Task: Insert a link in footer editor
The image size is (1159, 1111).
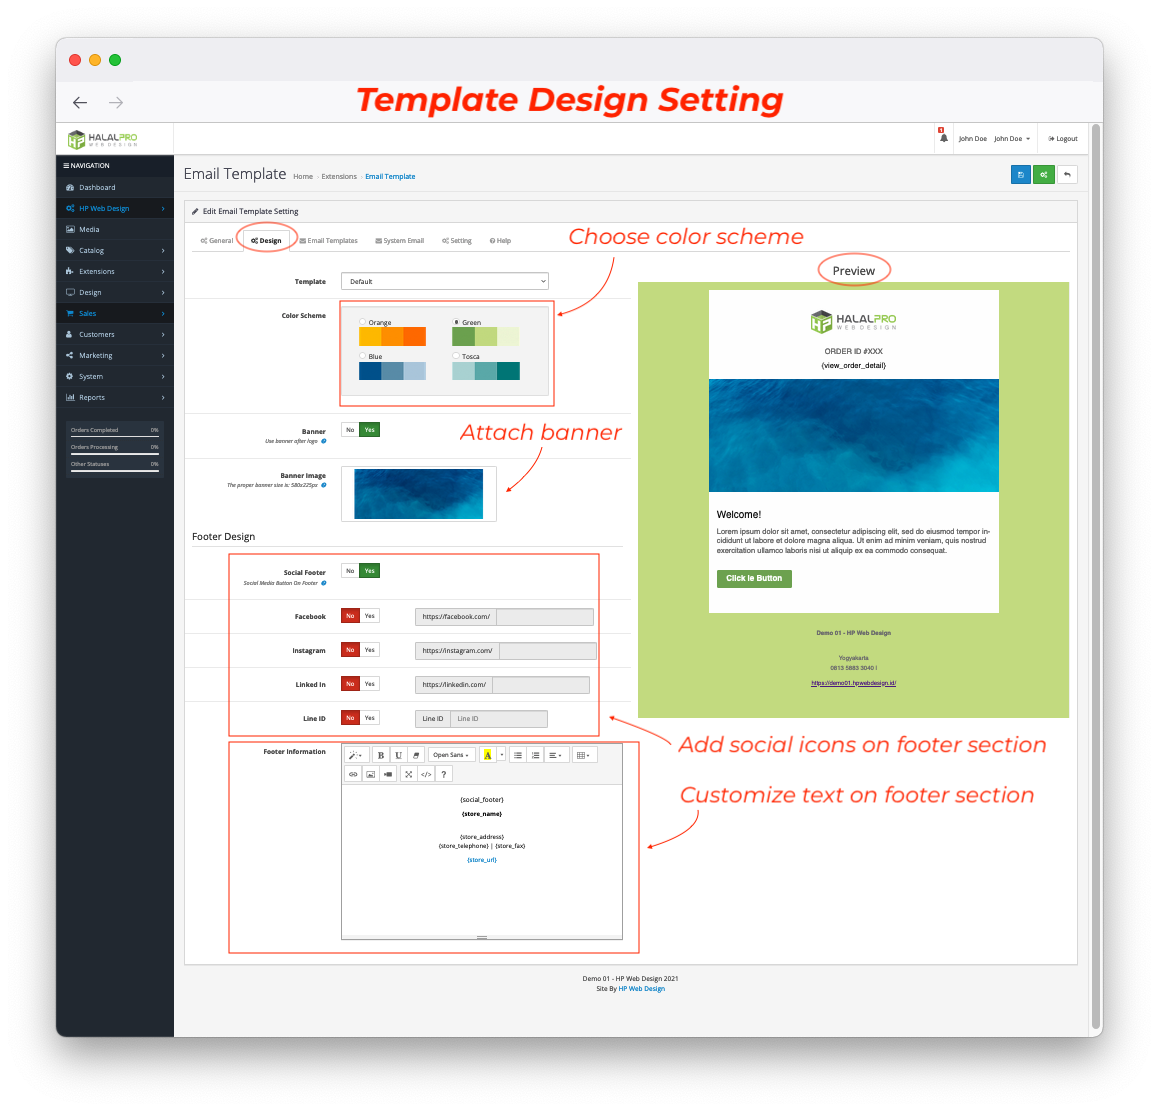Action: [x=353, y=774]
